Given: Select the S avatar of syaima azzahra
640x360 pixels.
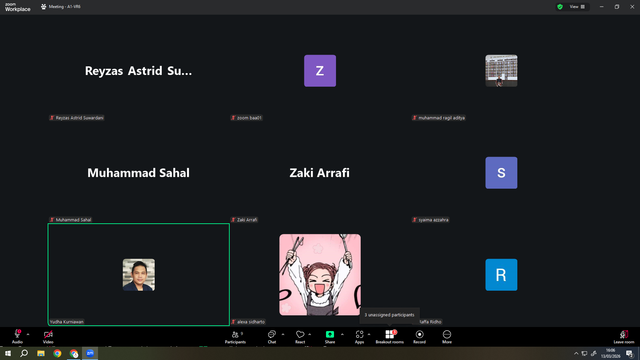Looking at the screenshot, I should point(501,173).
